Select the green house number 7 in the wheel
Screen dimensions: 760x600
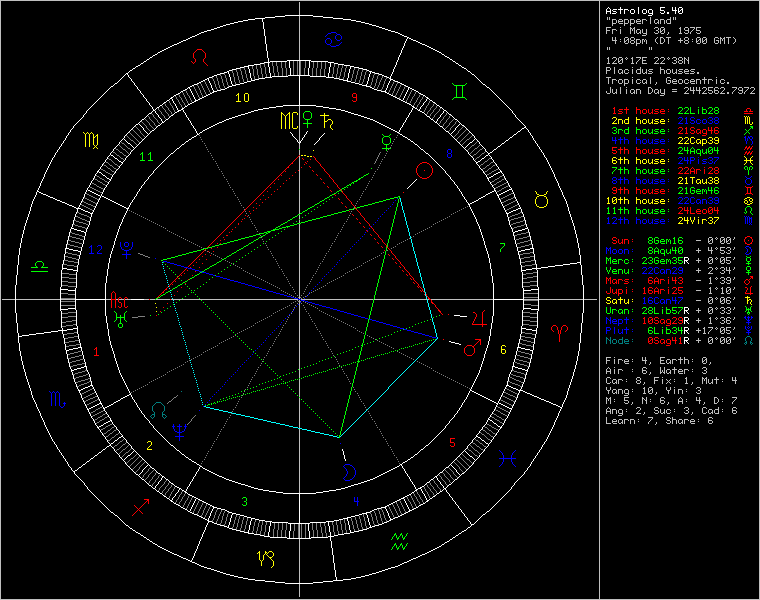(502, 248)
